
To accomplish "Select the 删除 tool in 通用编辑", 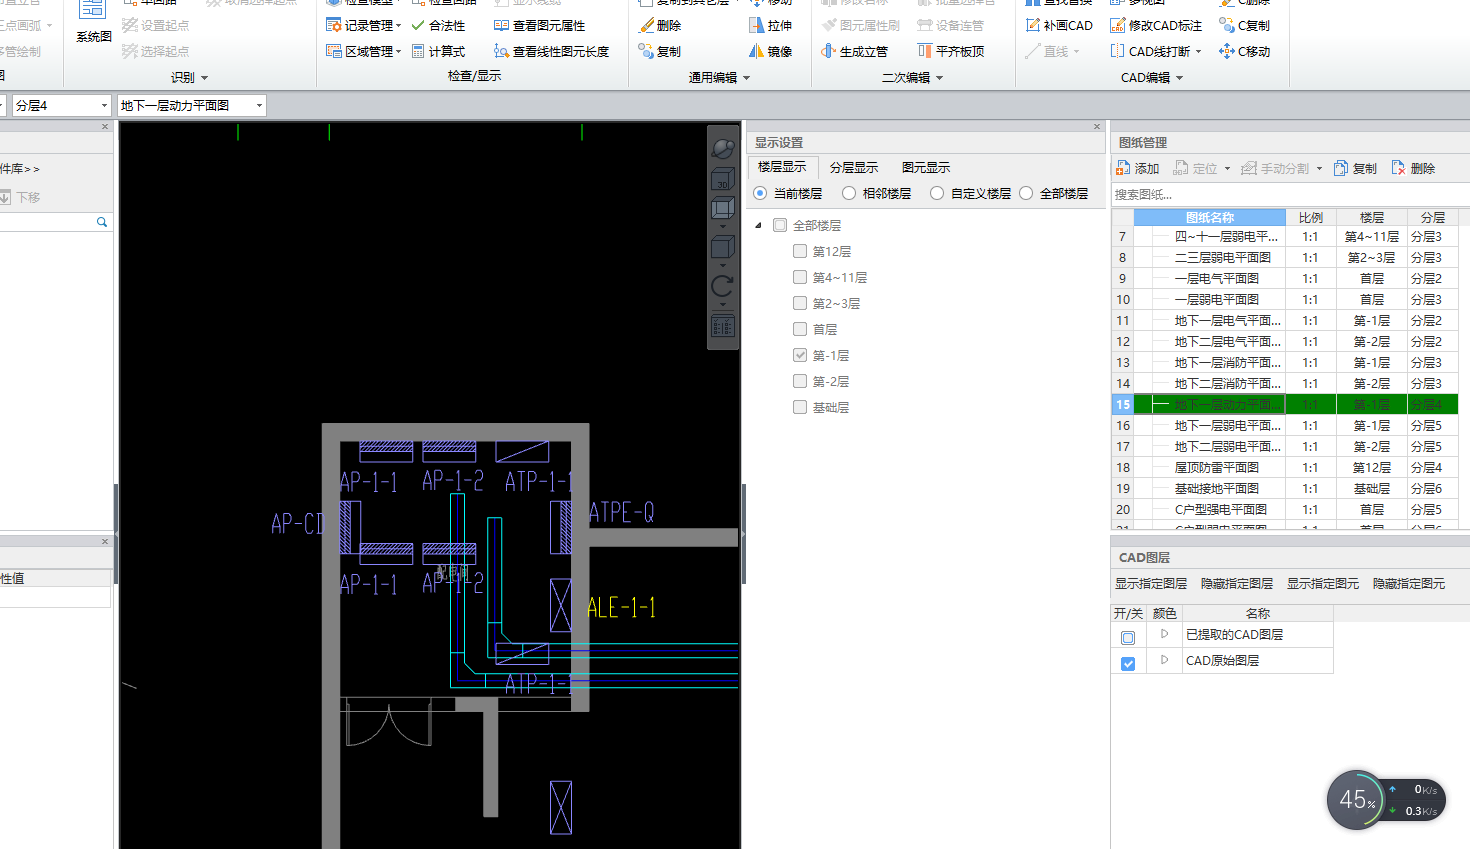I will [x=661, y=25].
